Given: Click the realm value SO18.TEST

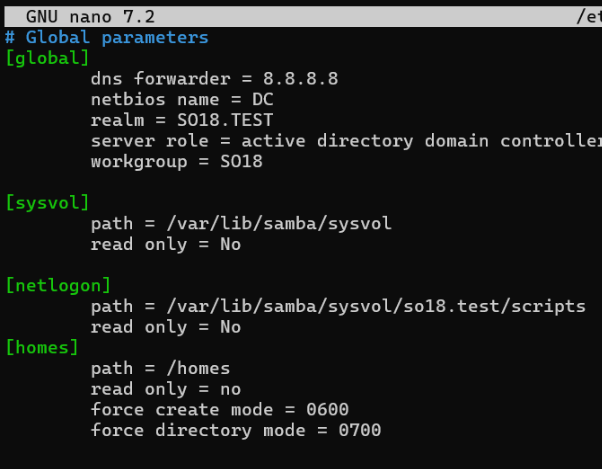Looking at the screenshot, I should pos(219,120).
